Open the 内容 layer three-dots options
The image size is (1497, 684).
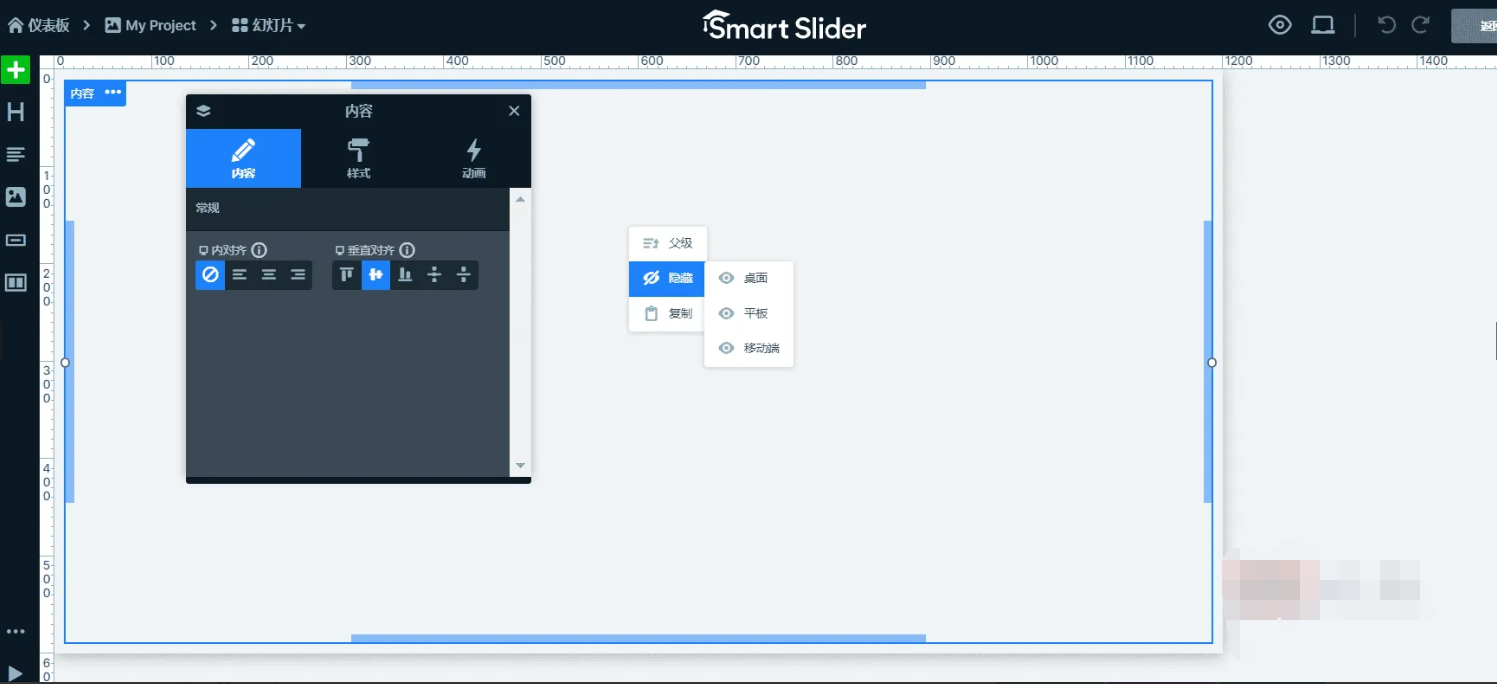113,92
